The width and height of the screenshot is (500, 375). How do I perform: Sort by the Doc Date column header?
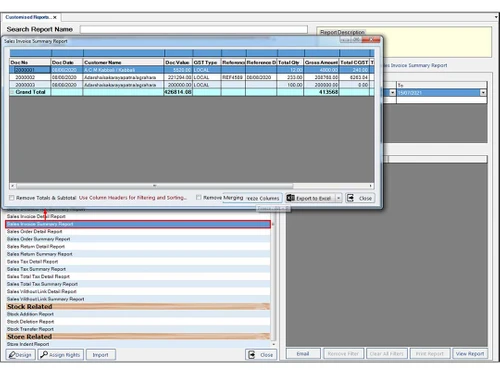coord(67,62)
